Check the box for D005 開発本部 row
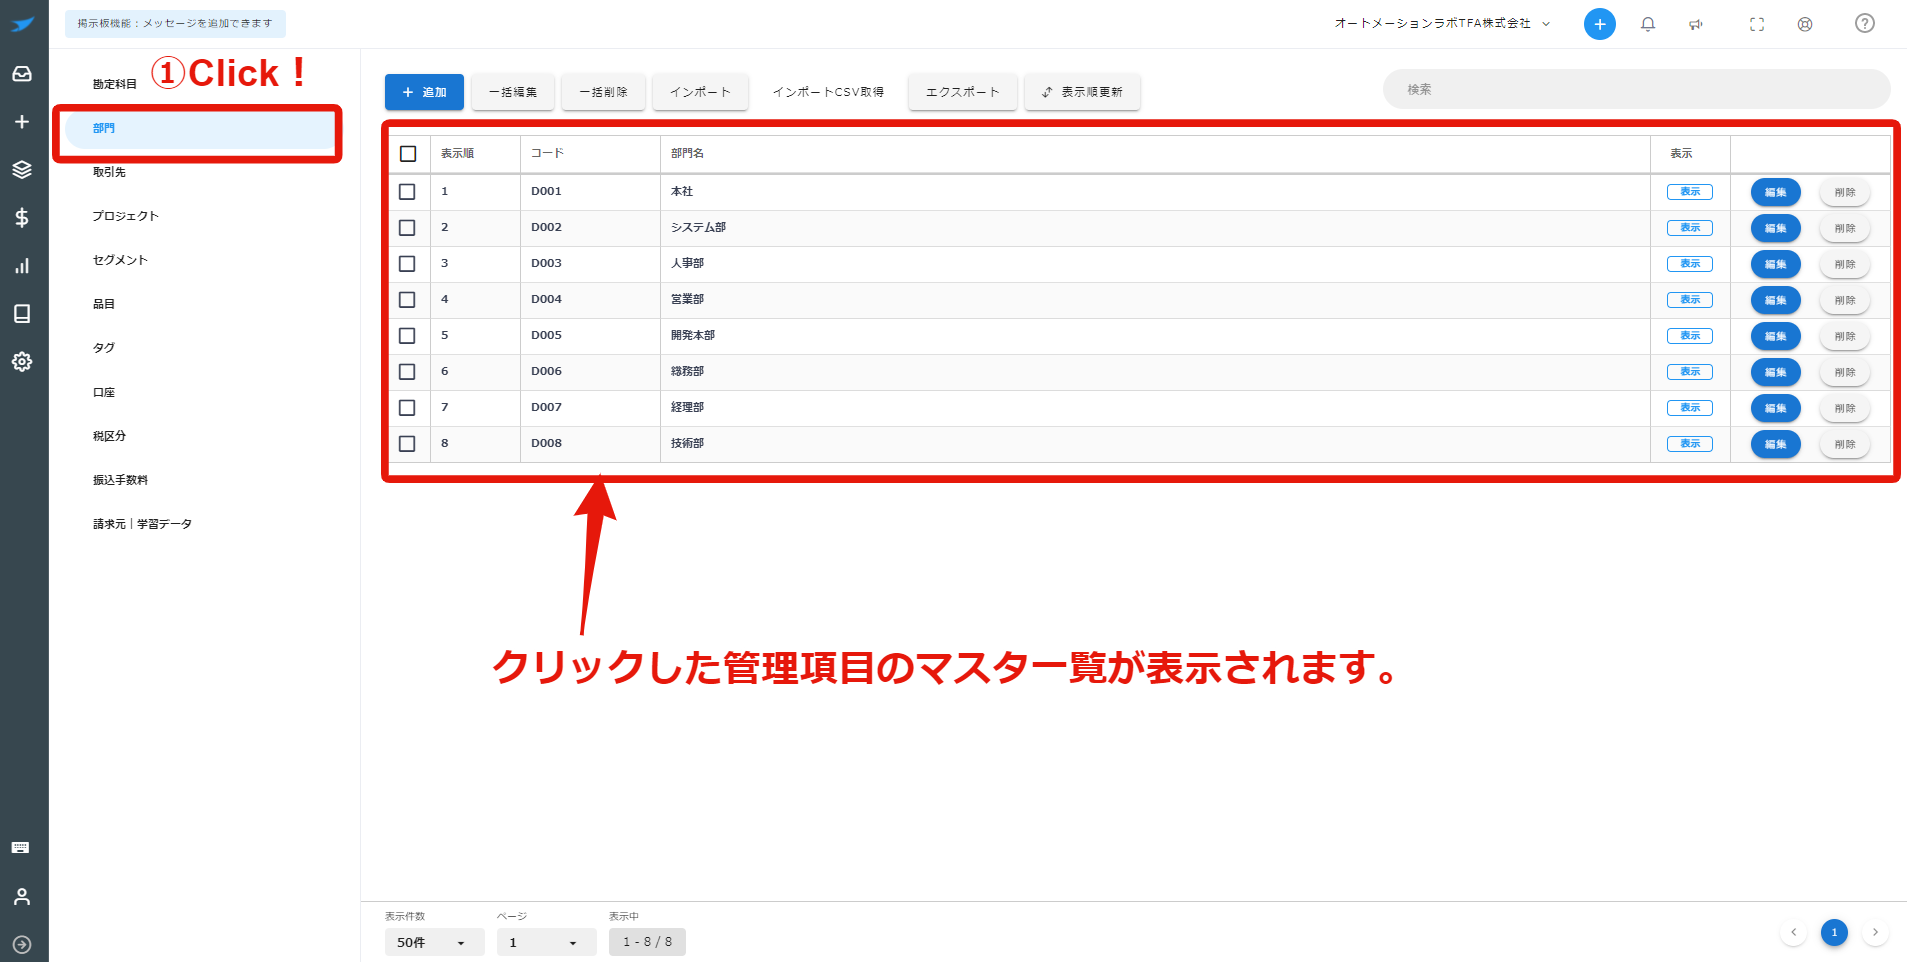The height and width of the screenshot is (962, 1907). pos(407,336)
